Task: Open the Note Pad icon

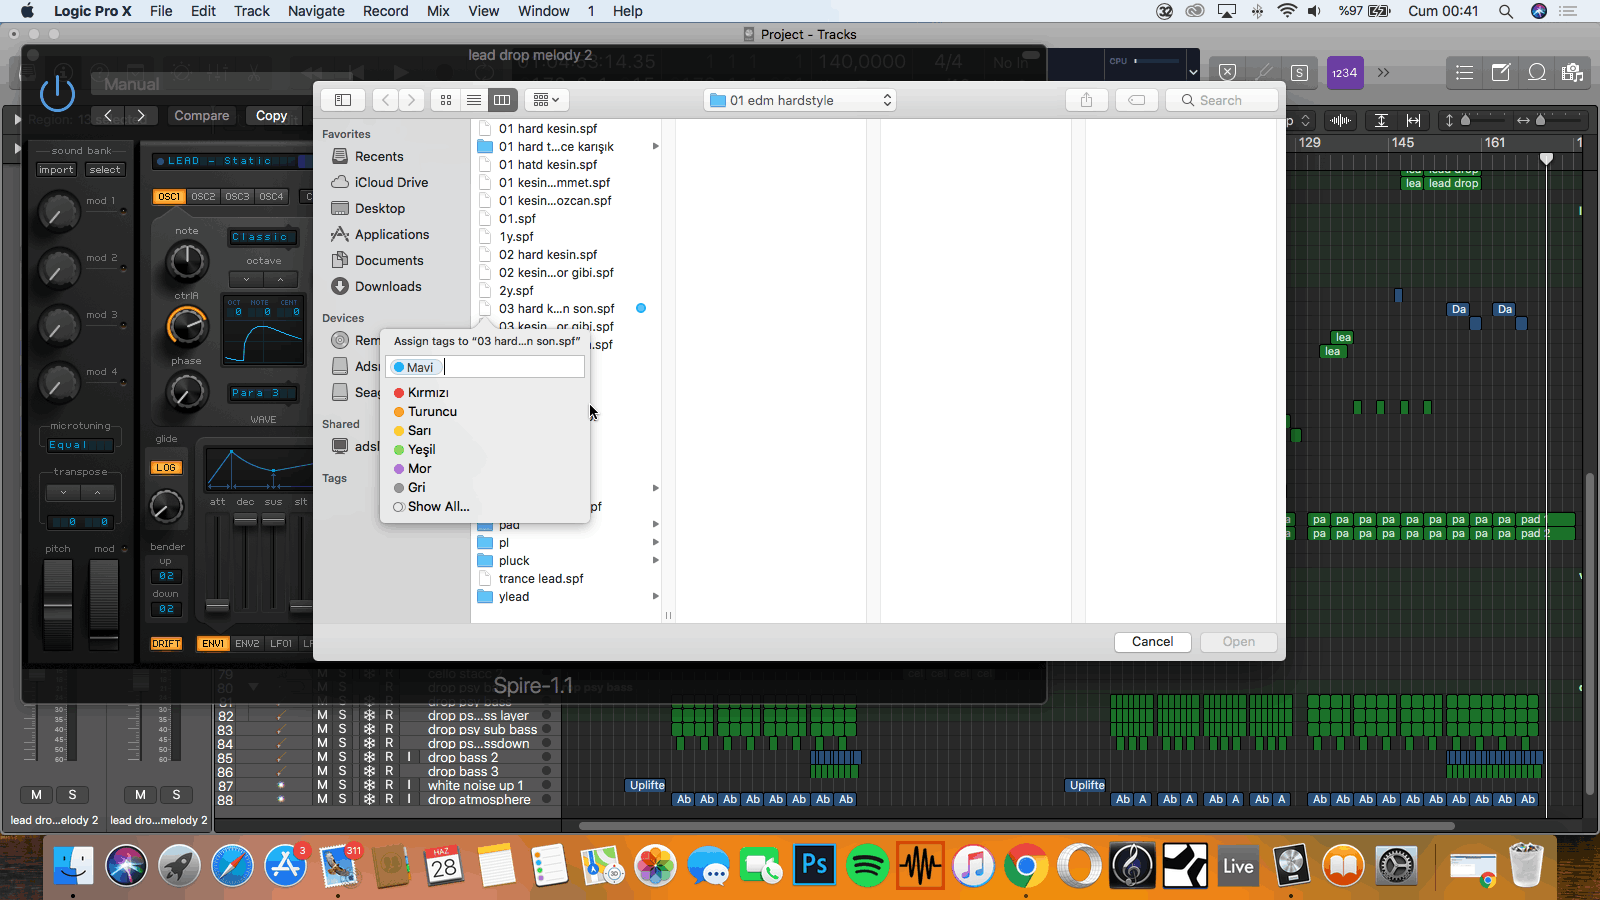Action: pyautogui.click(x=1501, y=72)
